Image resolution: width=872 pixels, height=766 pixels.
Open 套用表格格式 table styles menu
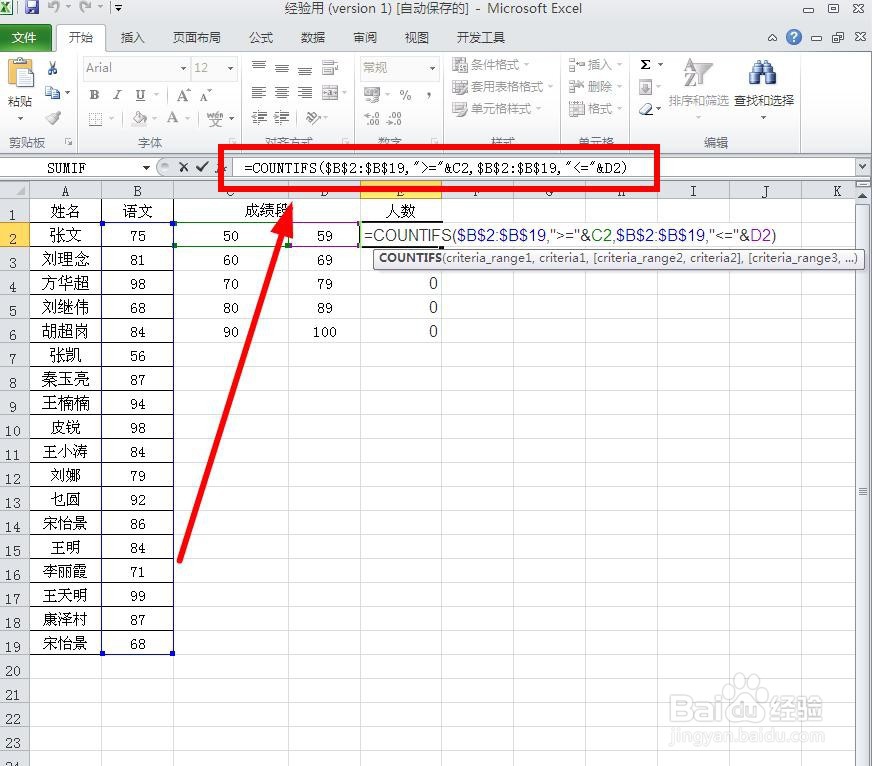click(x=502, y=87)
